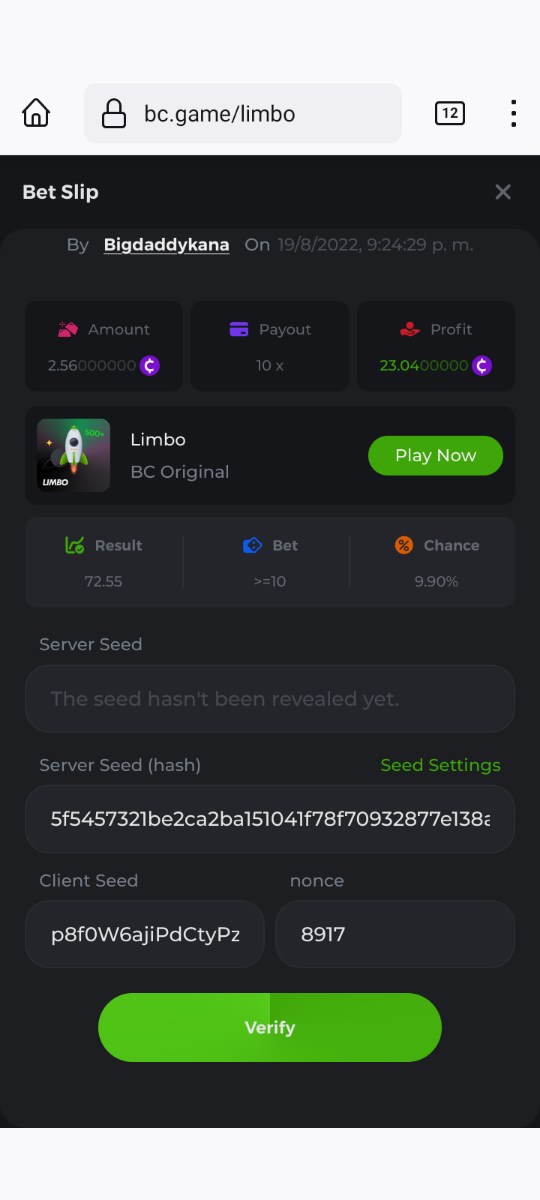The image size is (540, 1200).
Task: Tap the browser home icon
Action: (x=36, y=113)
